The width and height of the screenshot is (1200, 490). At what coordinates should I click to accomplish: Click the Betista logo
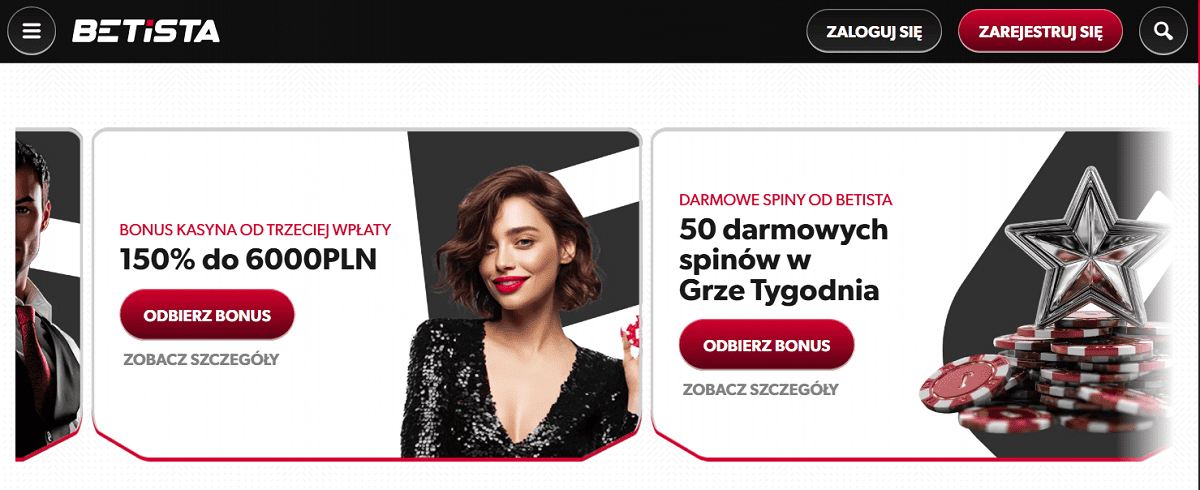point(146,31)
